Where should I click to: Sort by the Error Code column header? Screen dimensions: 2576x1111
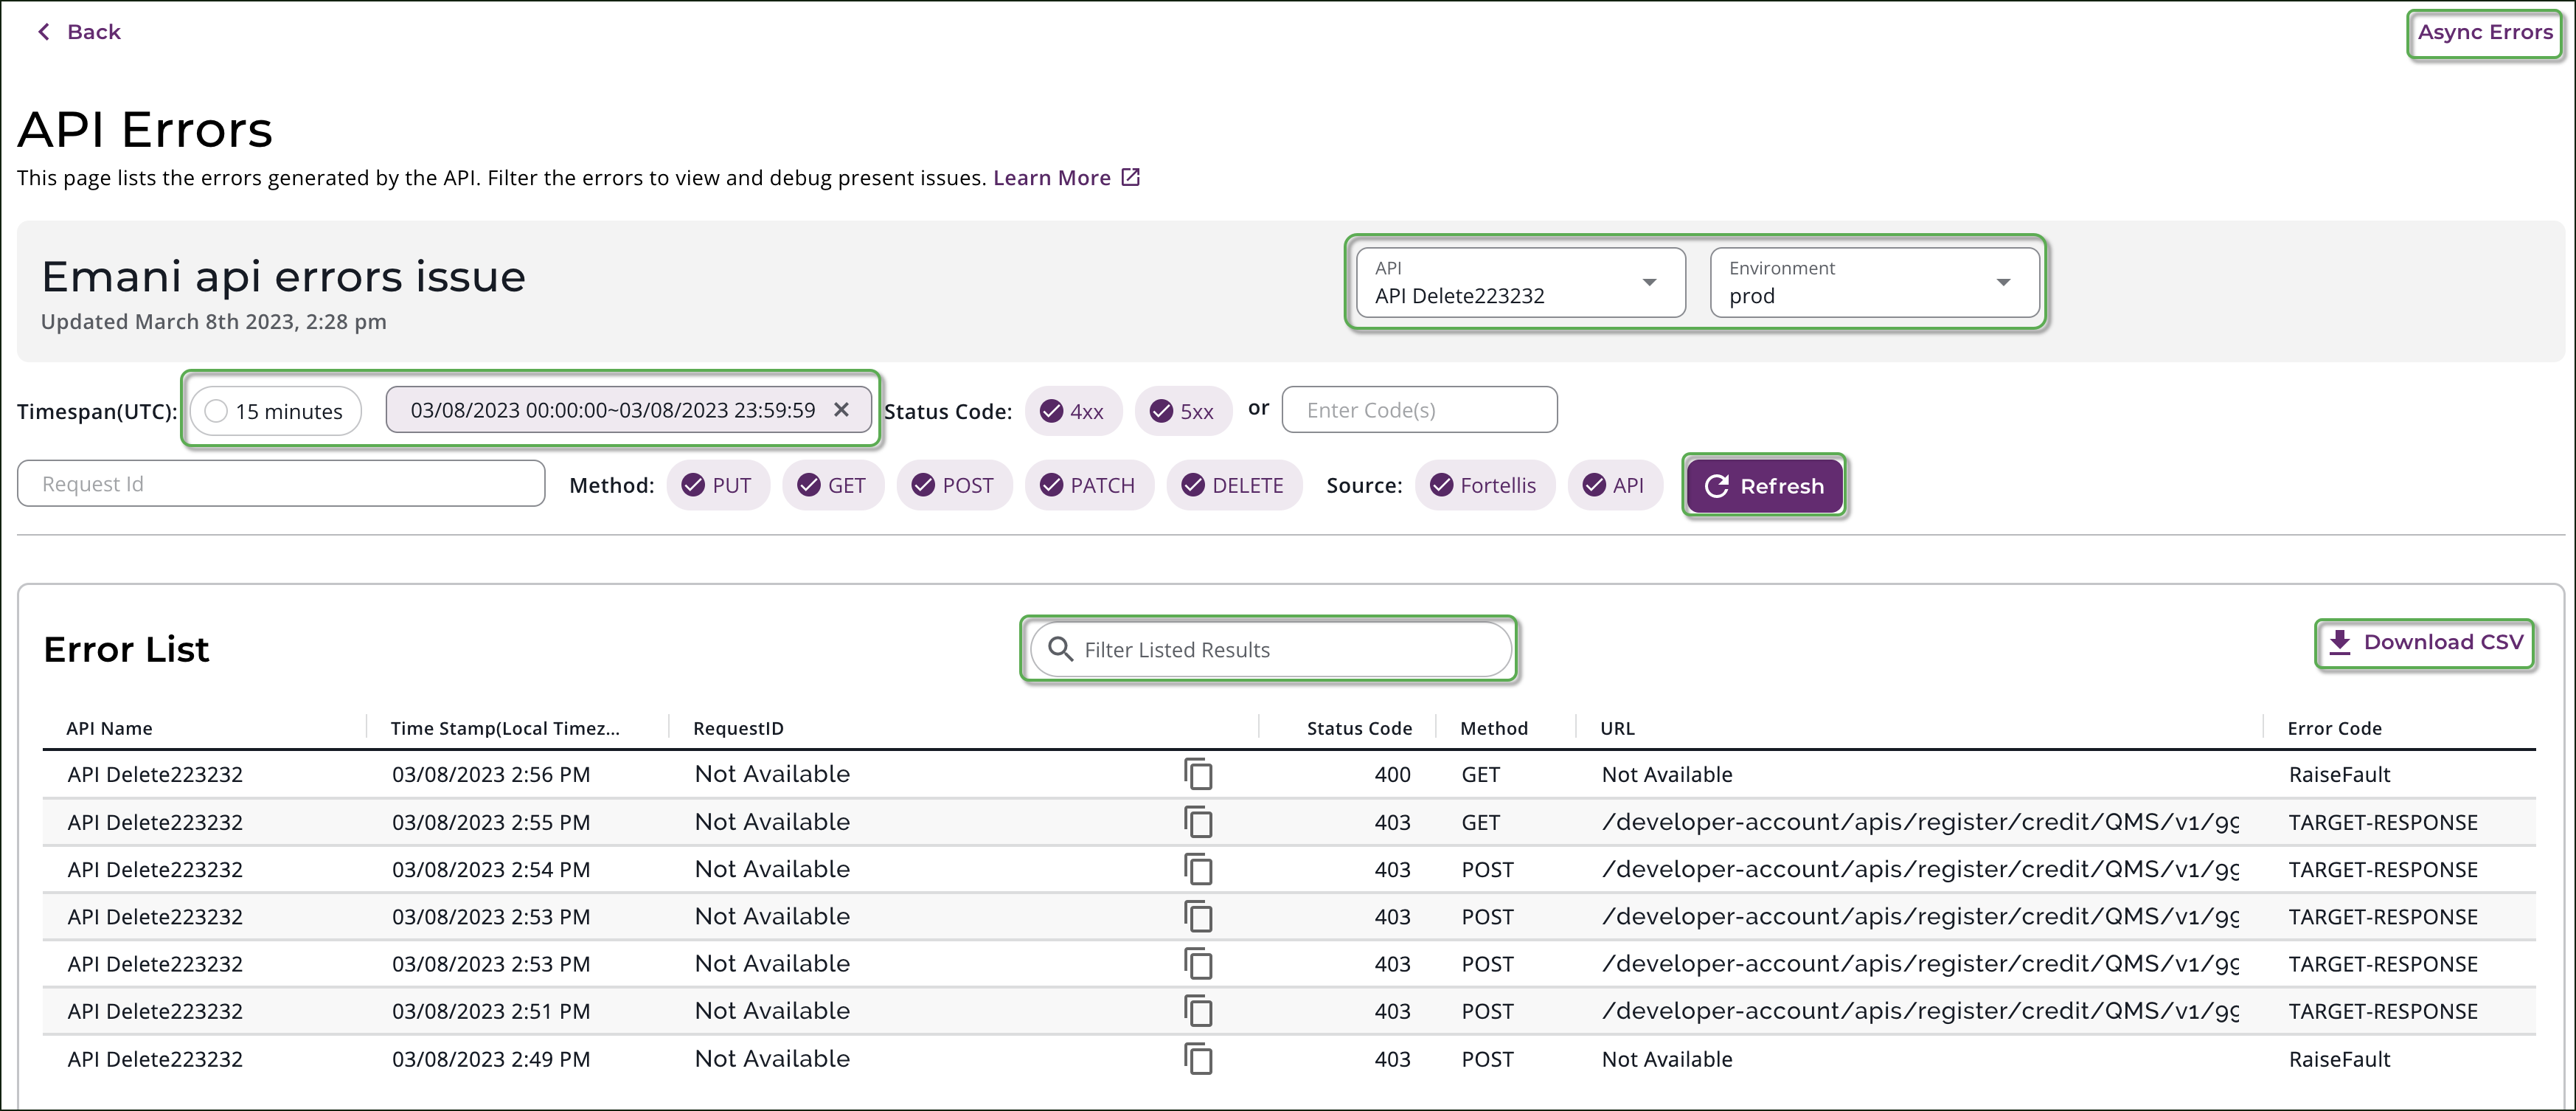pos(2334,728)
